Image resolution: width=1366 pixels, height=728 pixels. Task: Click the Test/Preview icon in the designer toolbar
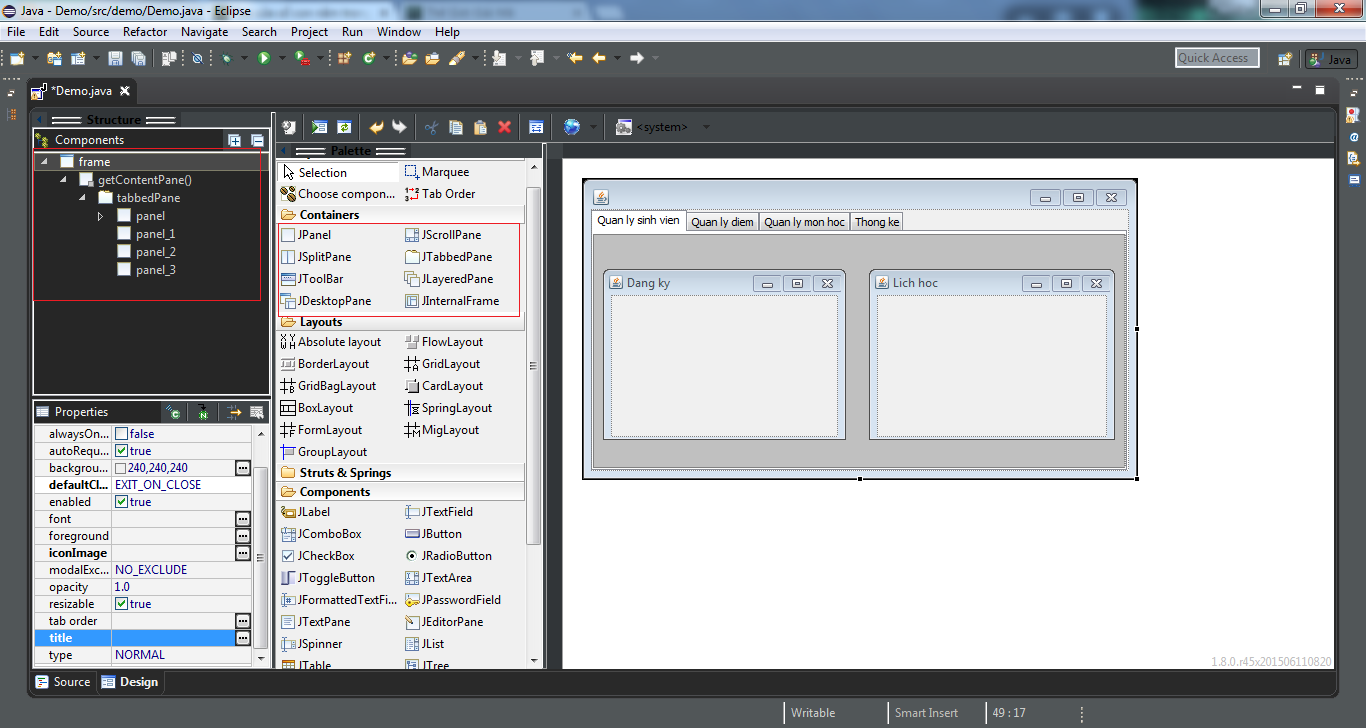[x=319, y=127]
